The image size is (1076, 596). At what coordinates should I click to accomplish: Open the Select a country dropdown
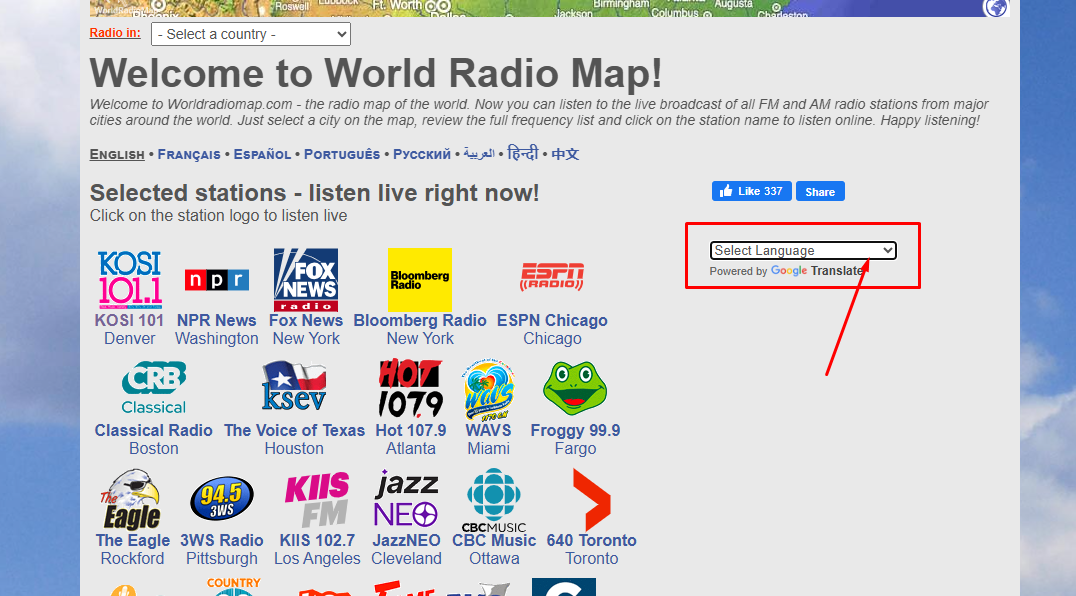(x=250, y=34)
